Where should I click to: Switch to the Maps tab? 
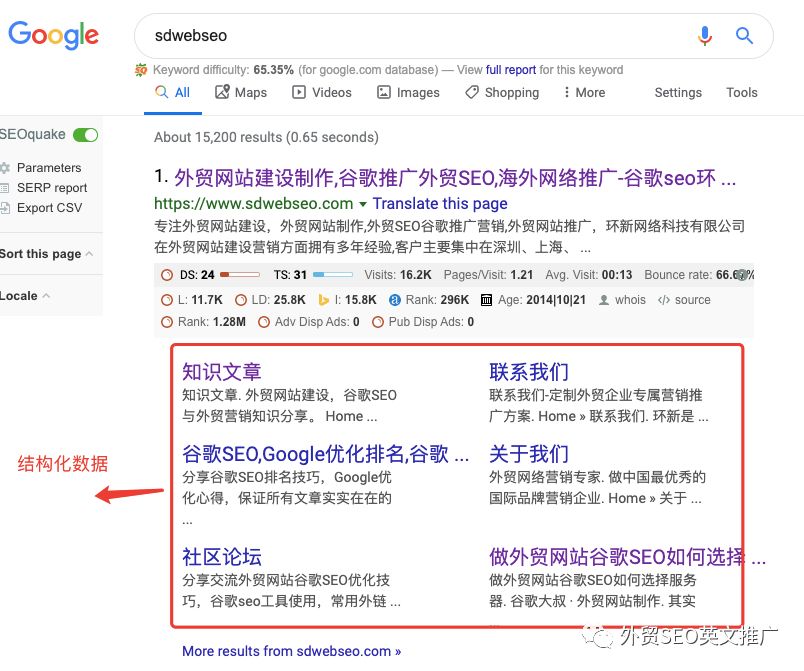(241, 92)
